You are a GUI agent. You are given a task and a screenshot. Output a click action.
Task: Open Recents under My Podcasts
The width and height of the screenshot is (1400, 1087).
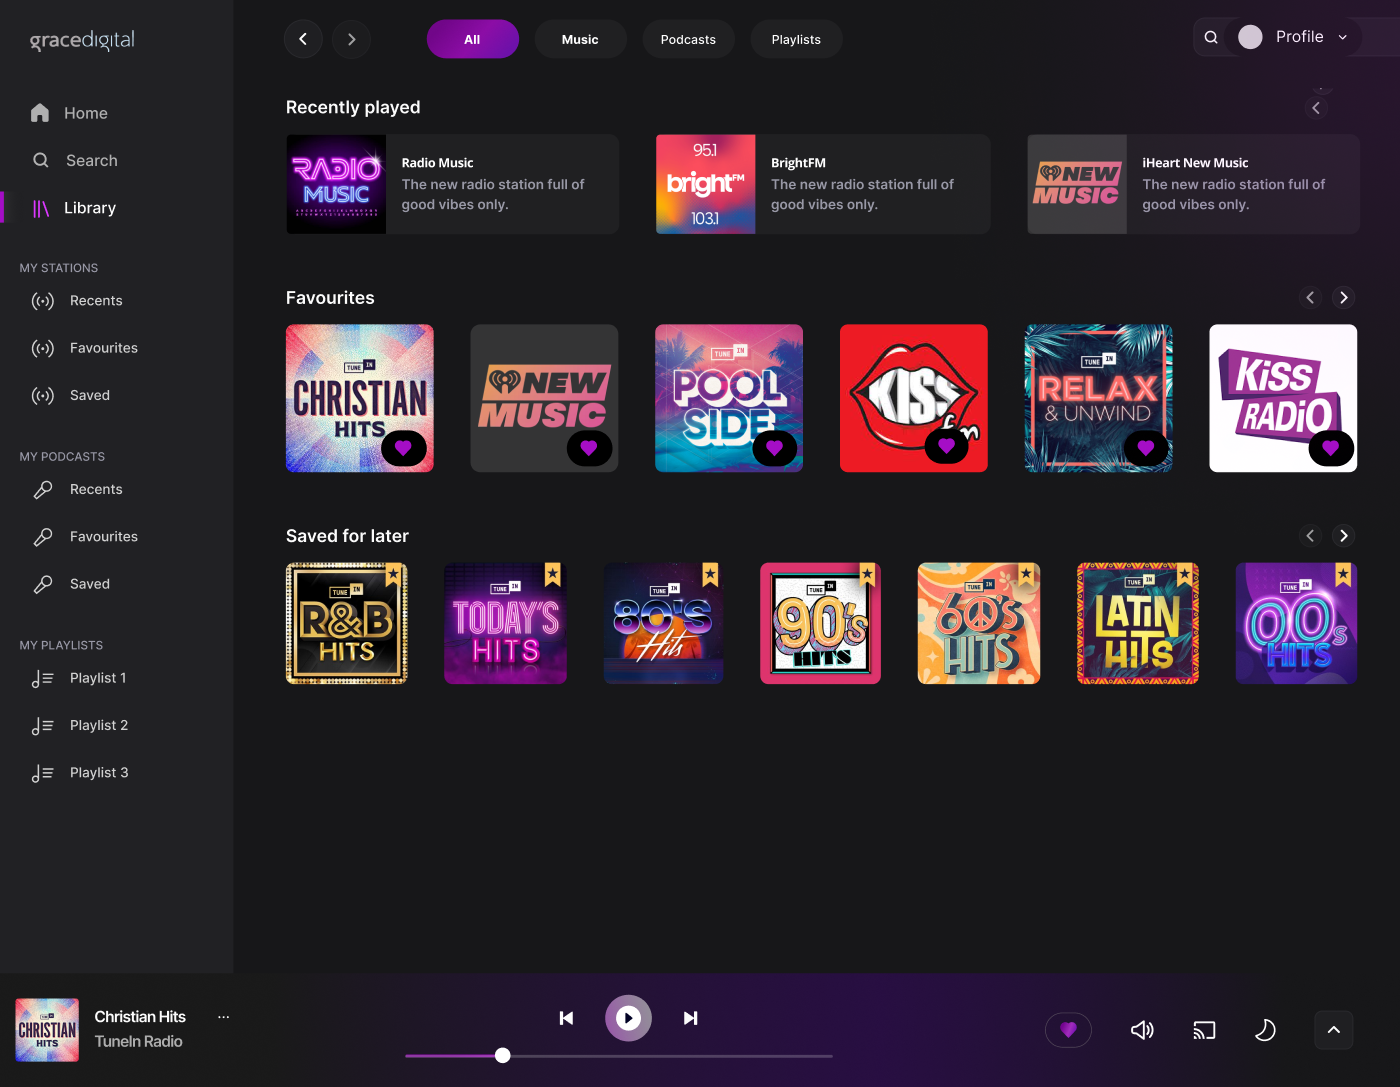(x=77, y=489)
